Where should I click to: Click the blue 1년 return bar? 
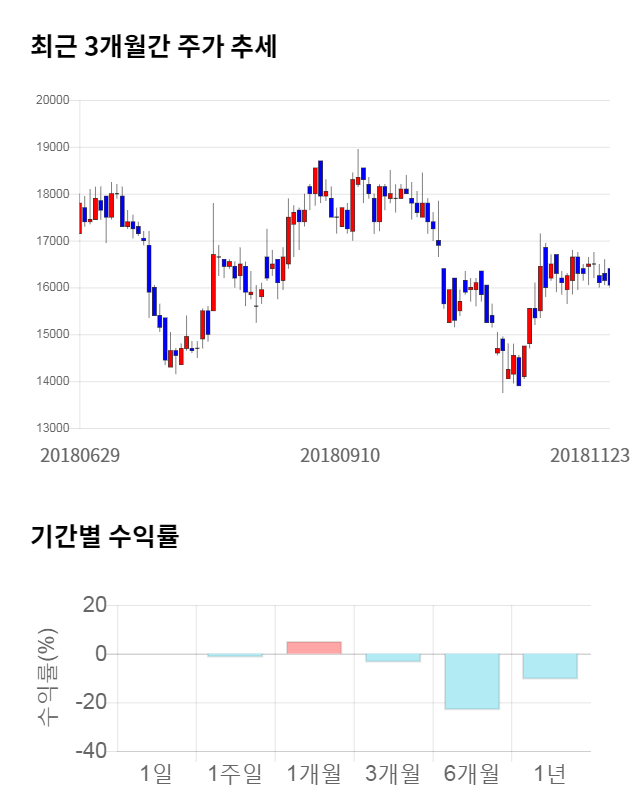(x=550, y=666)
